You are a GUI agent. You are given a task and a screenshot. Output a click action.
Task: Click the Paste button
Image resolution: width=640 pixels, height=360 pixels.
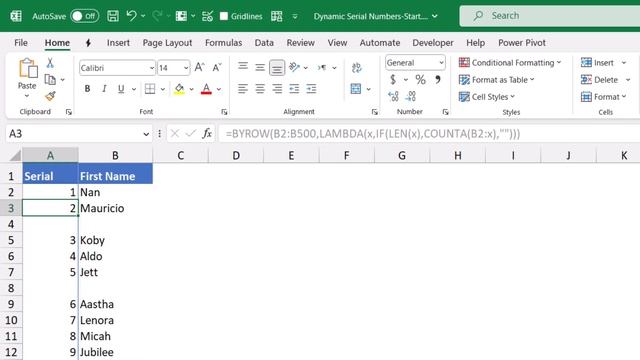[27, 73]
